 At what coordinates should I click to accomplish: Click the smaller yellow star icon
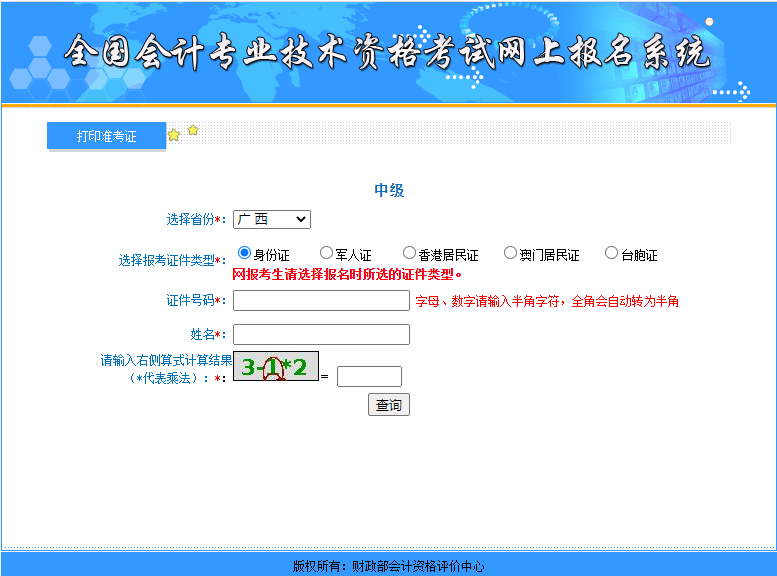(x=193, y=130)
